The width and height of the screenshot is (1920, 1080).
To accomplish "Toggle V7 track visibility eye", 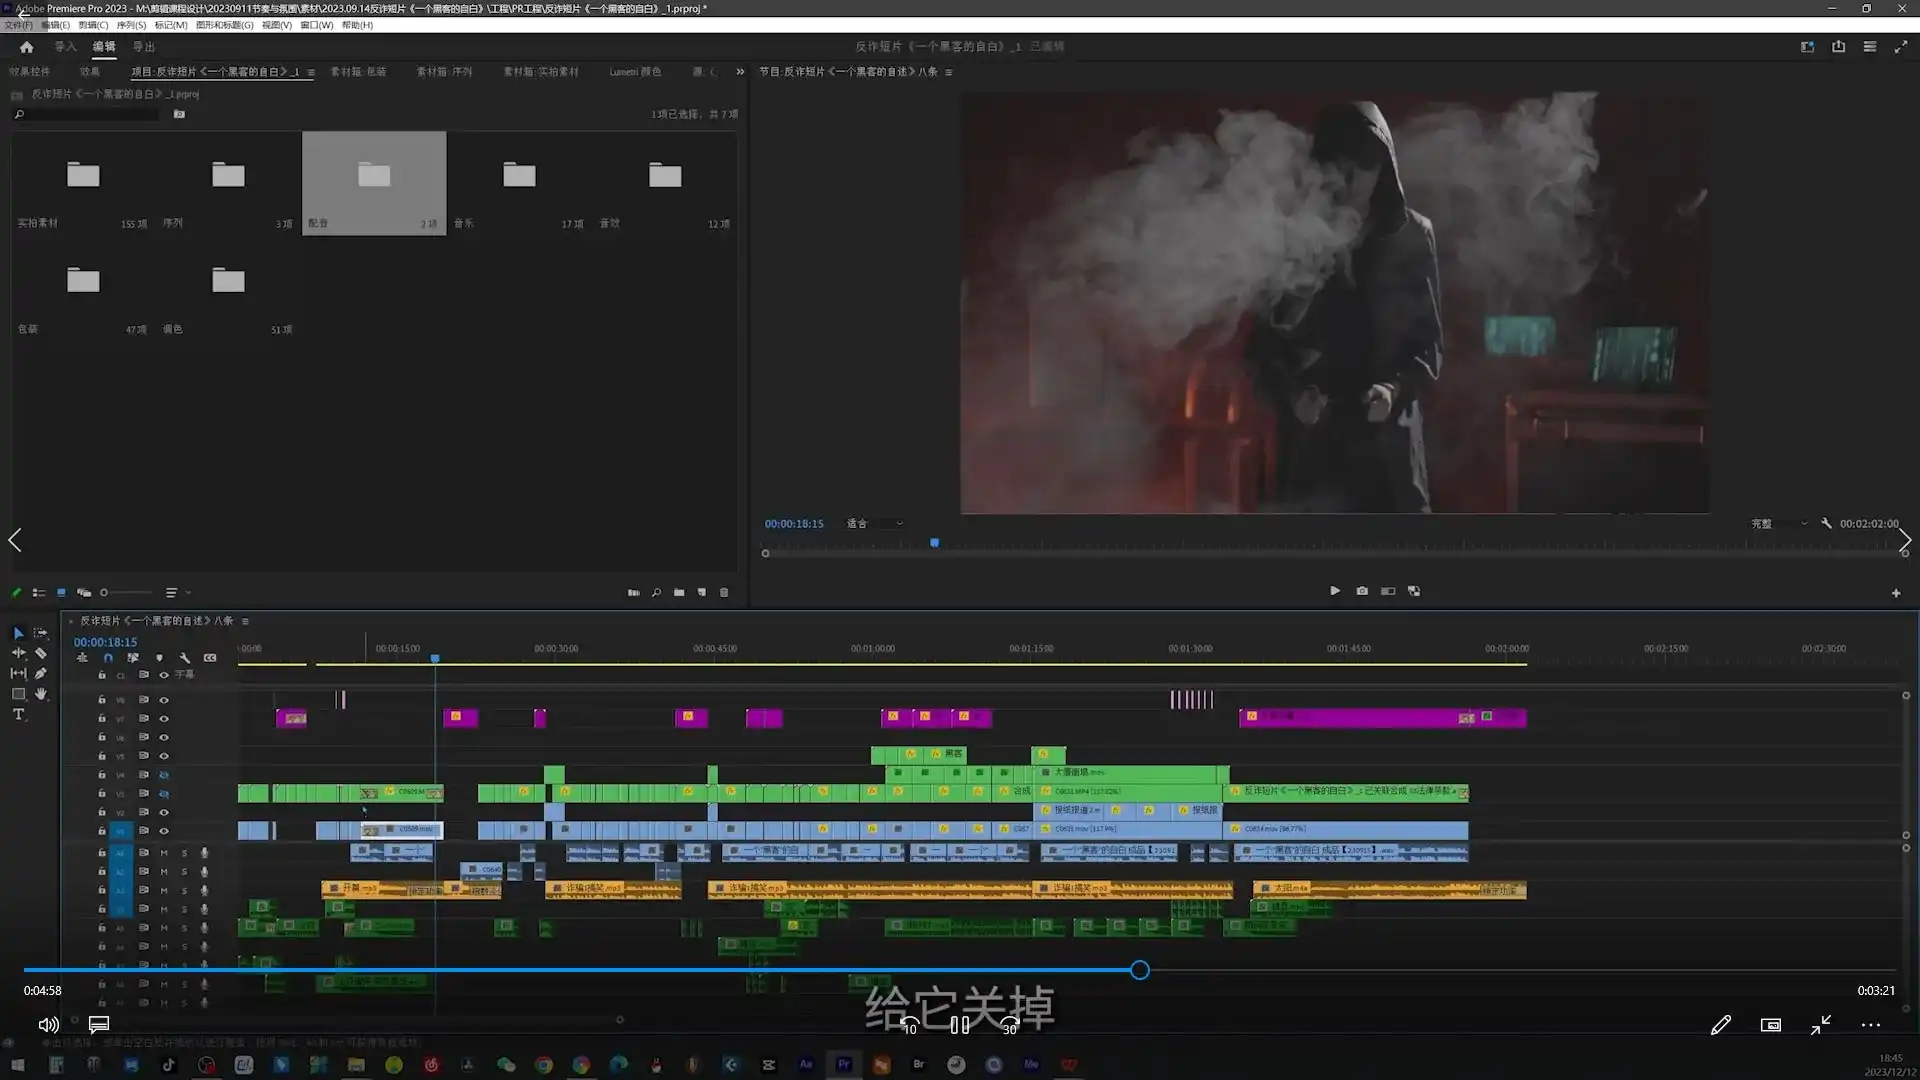I will [164, 718].
